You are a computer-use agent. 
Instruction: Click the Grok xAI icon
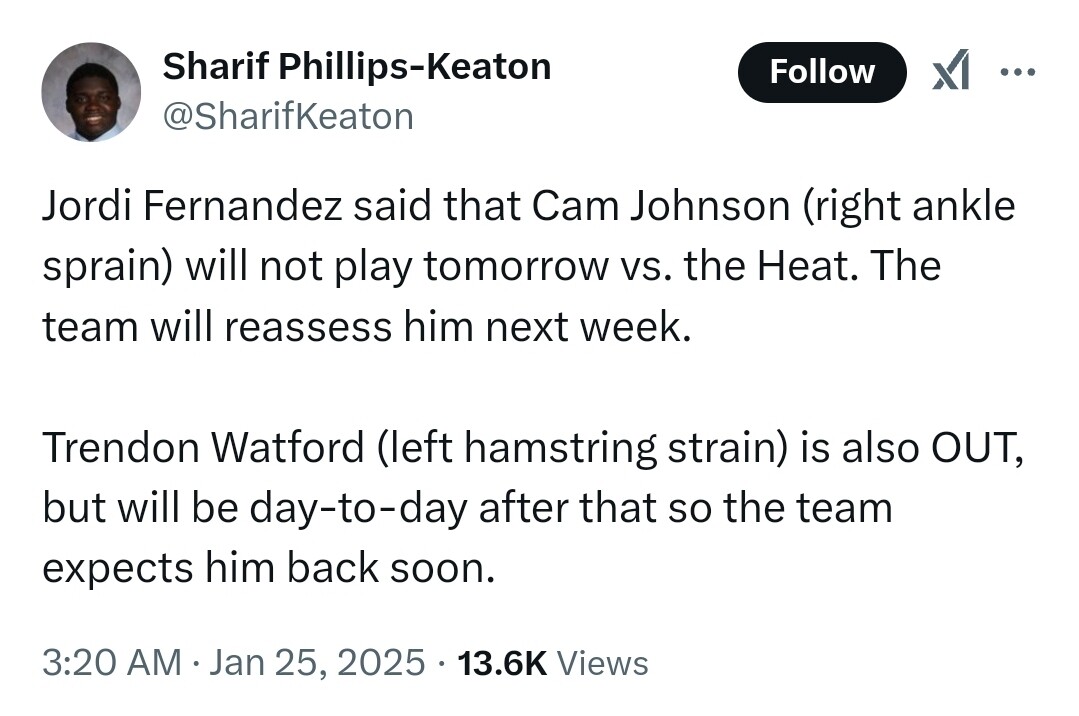point(950,72)
